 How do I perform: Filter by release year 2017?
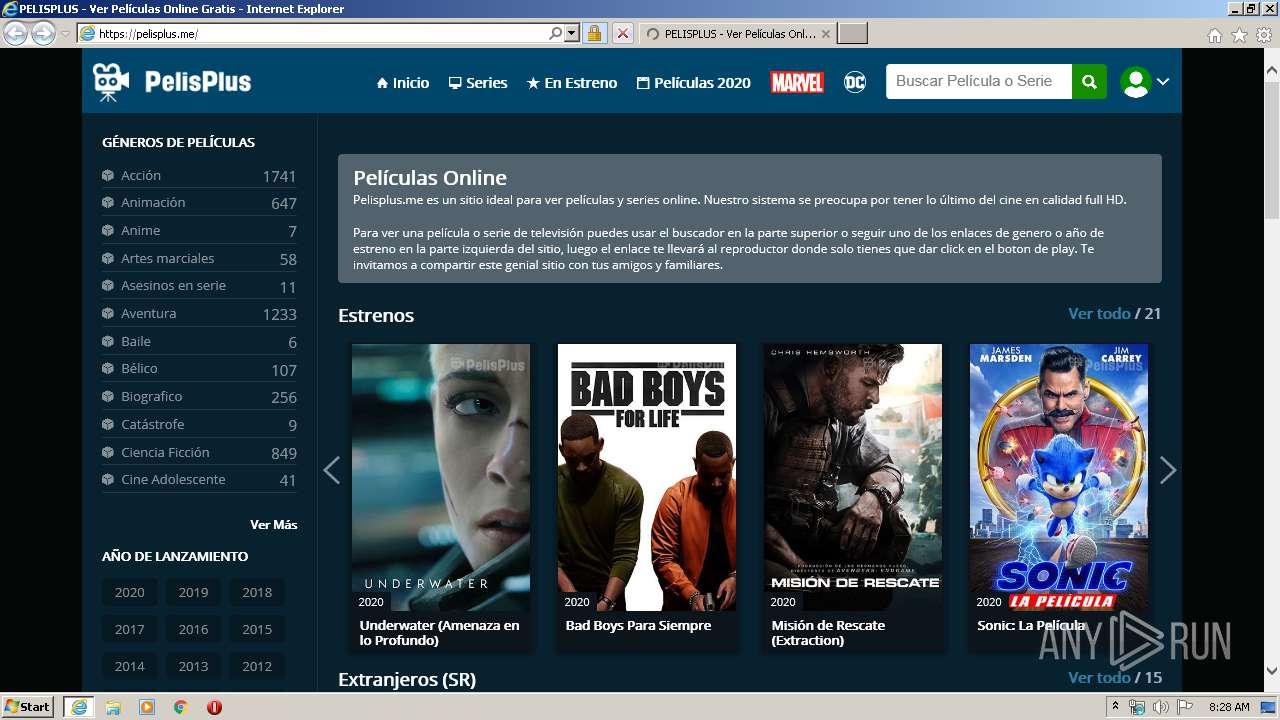129,629
